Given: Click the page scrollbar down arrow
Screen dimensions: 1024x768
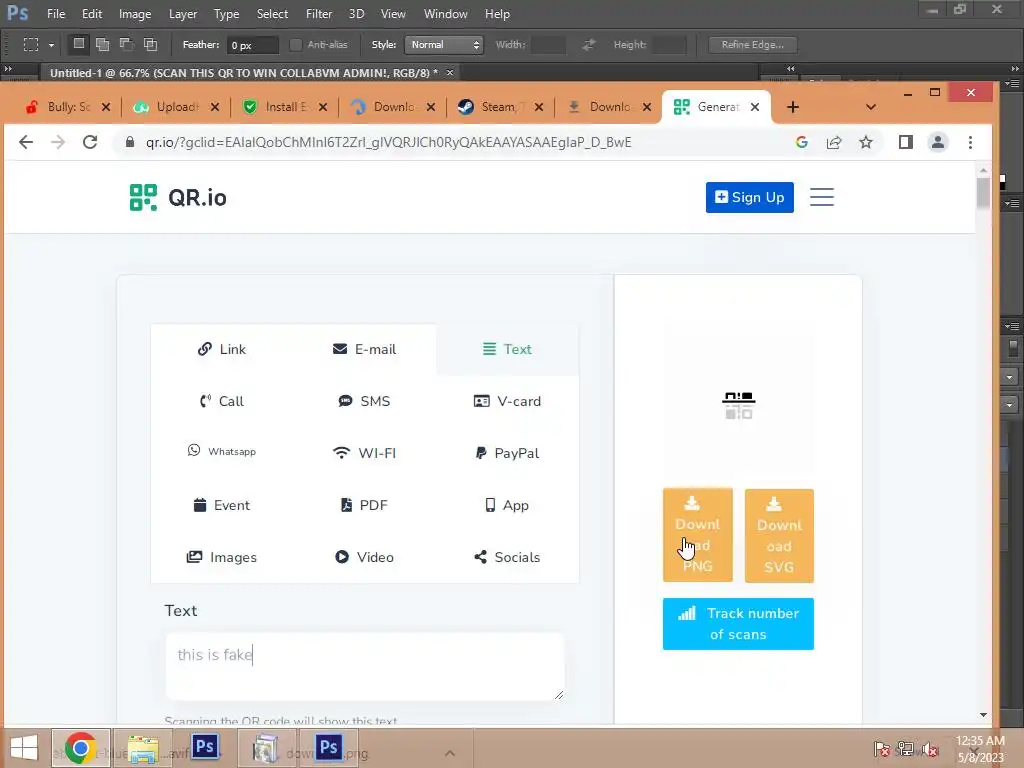Looking at the screenshot, I should coord(984,715).
